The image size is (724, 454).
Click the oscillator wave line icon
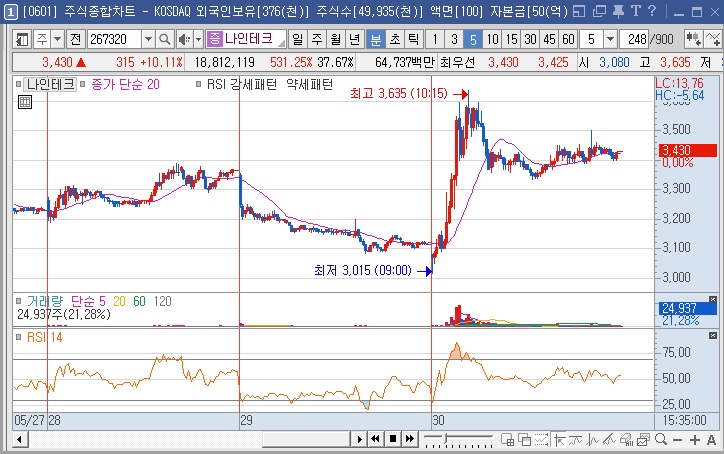(592, 440)
